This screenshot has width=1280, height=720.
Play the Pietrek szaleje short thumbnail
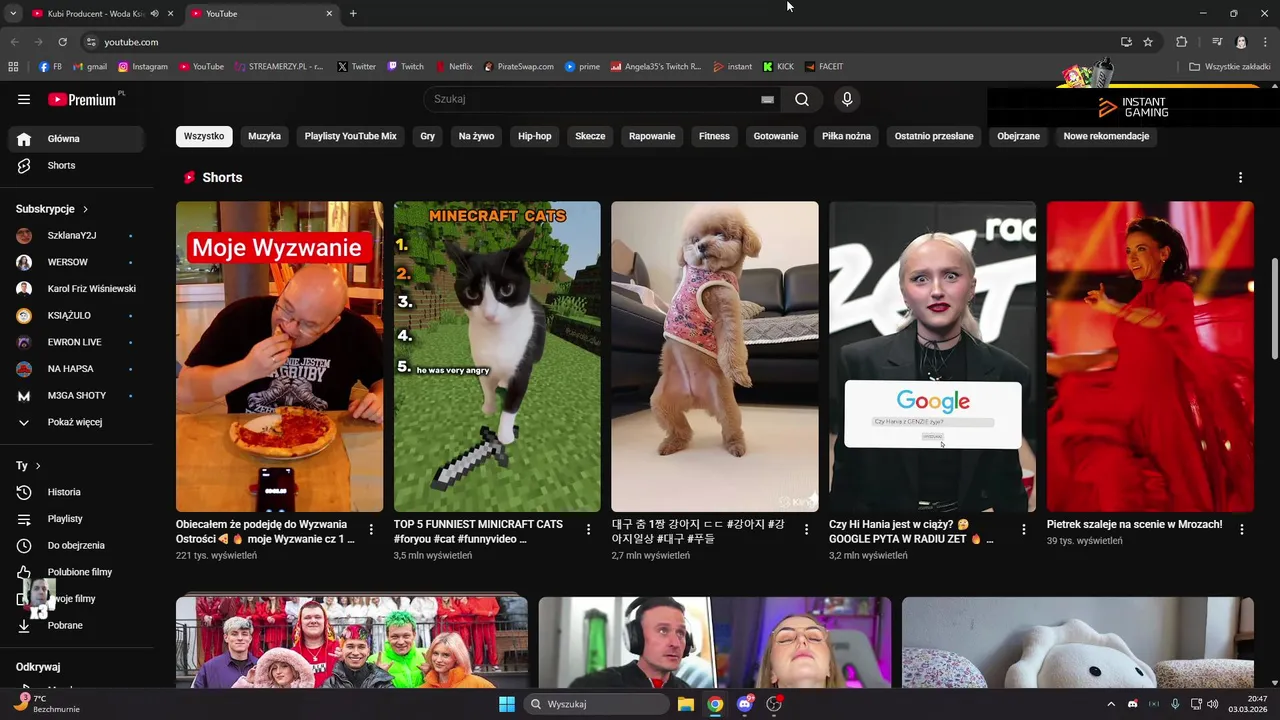[1150, 357]
